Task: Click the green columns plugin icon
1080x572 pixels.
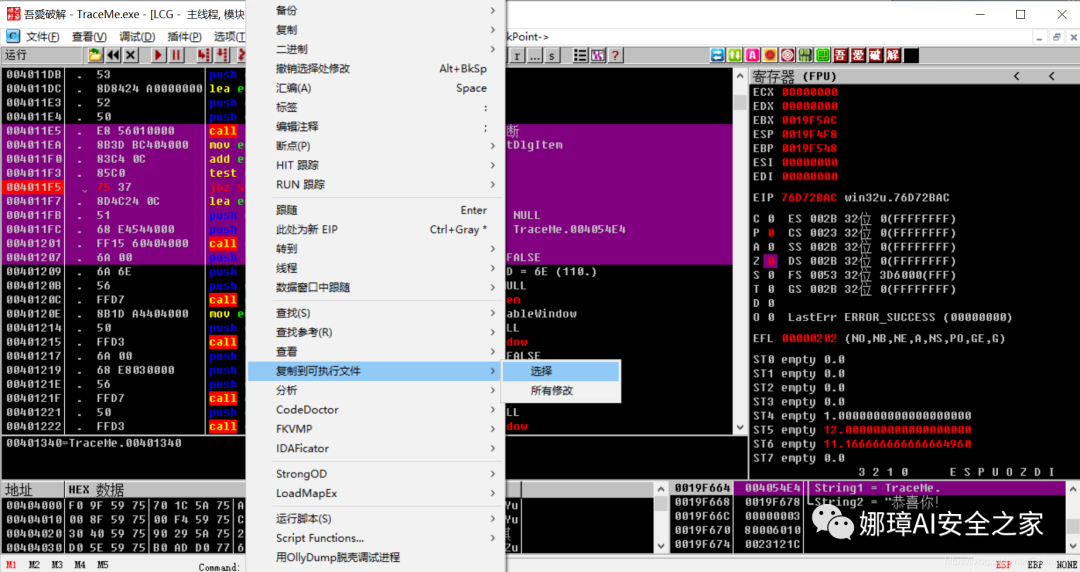Action: tap(805, 55)
